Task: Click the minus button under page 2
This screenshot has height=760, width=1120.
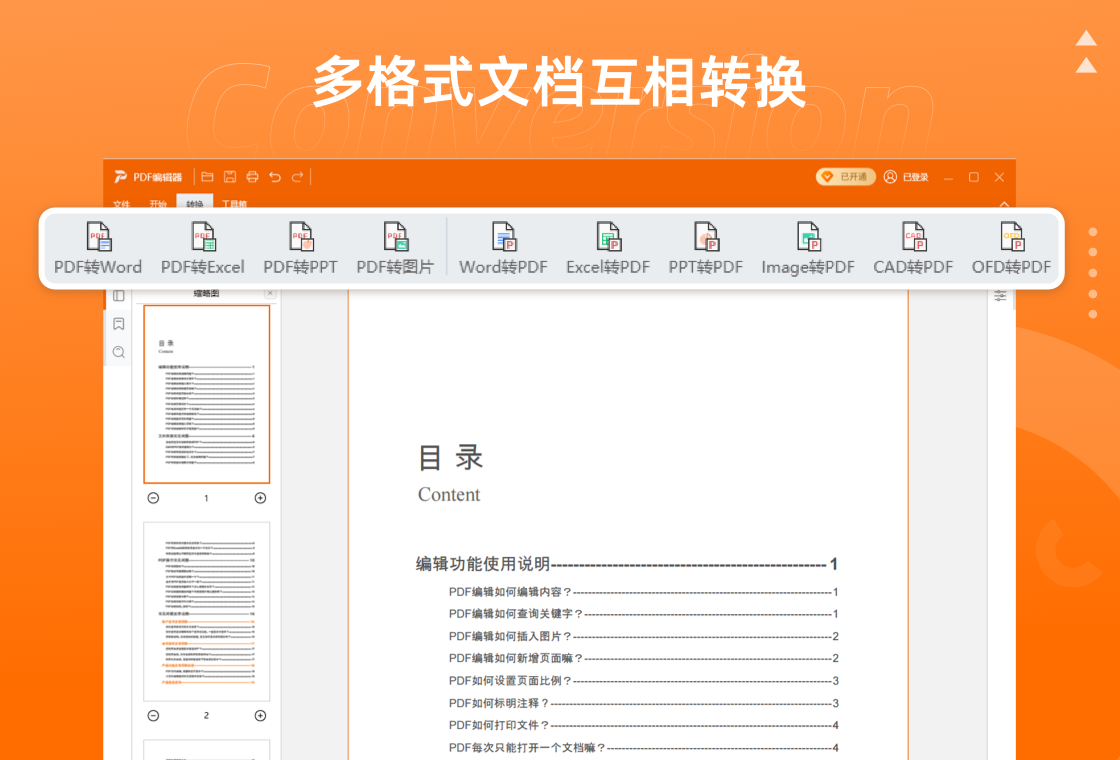Action: [153, 715]
